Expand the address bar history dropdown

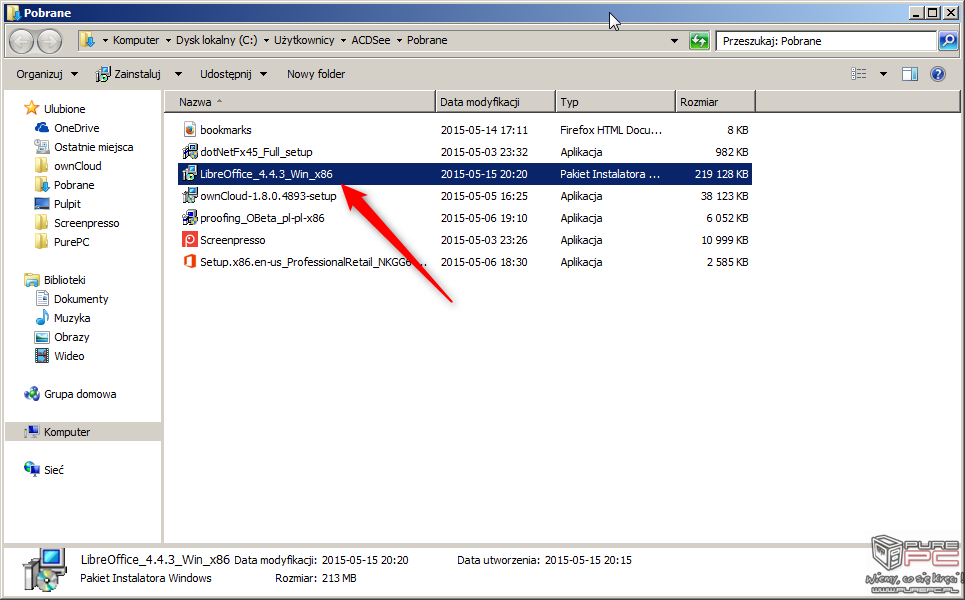click(675, 41)
